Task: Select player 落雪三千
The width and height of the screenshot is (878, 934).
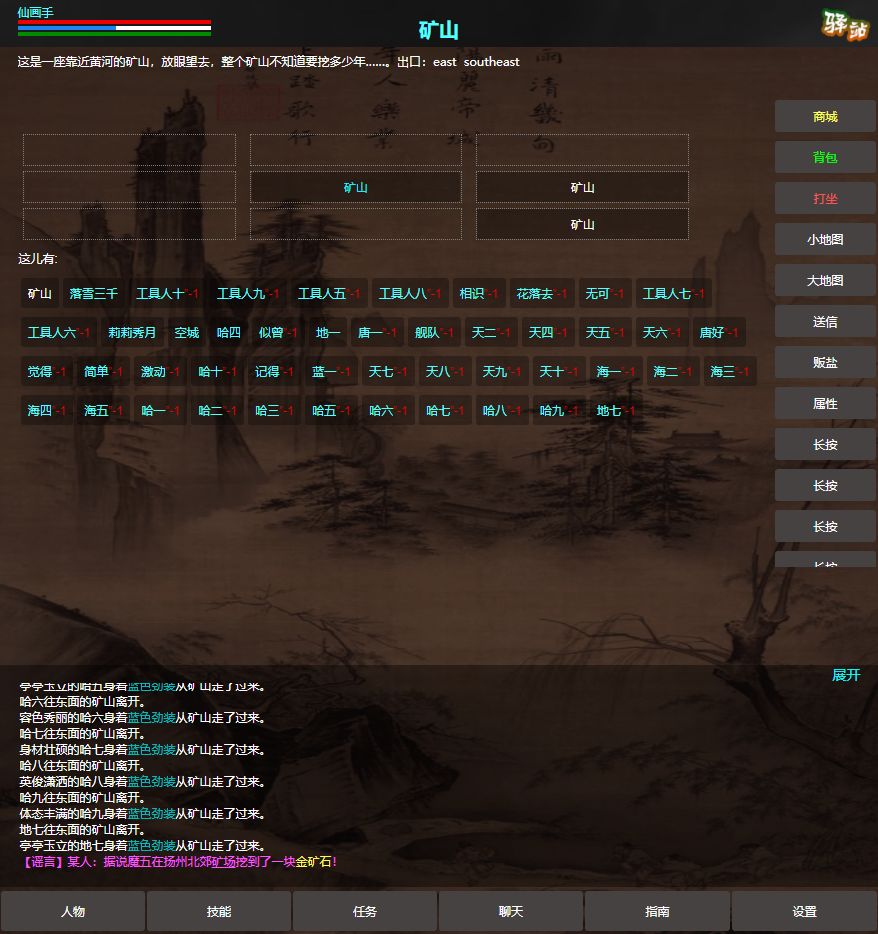Action: pos(94,294)
